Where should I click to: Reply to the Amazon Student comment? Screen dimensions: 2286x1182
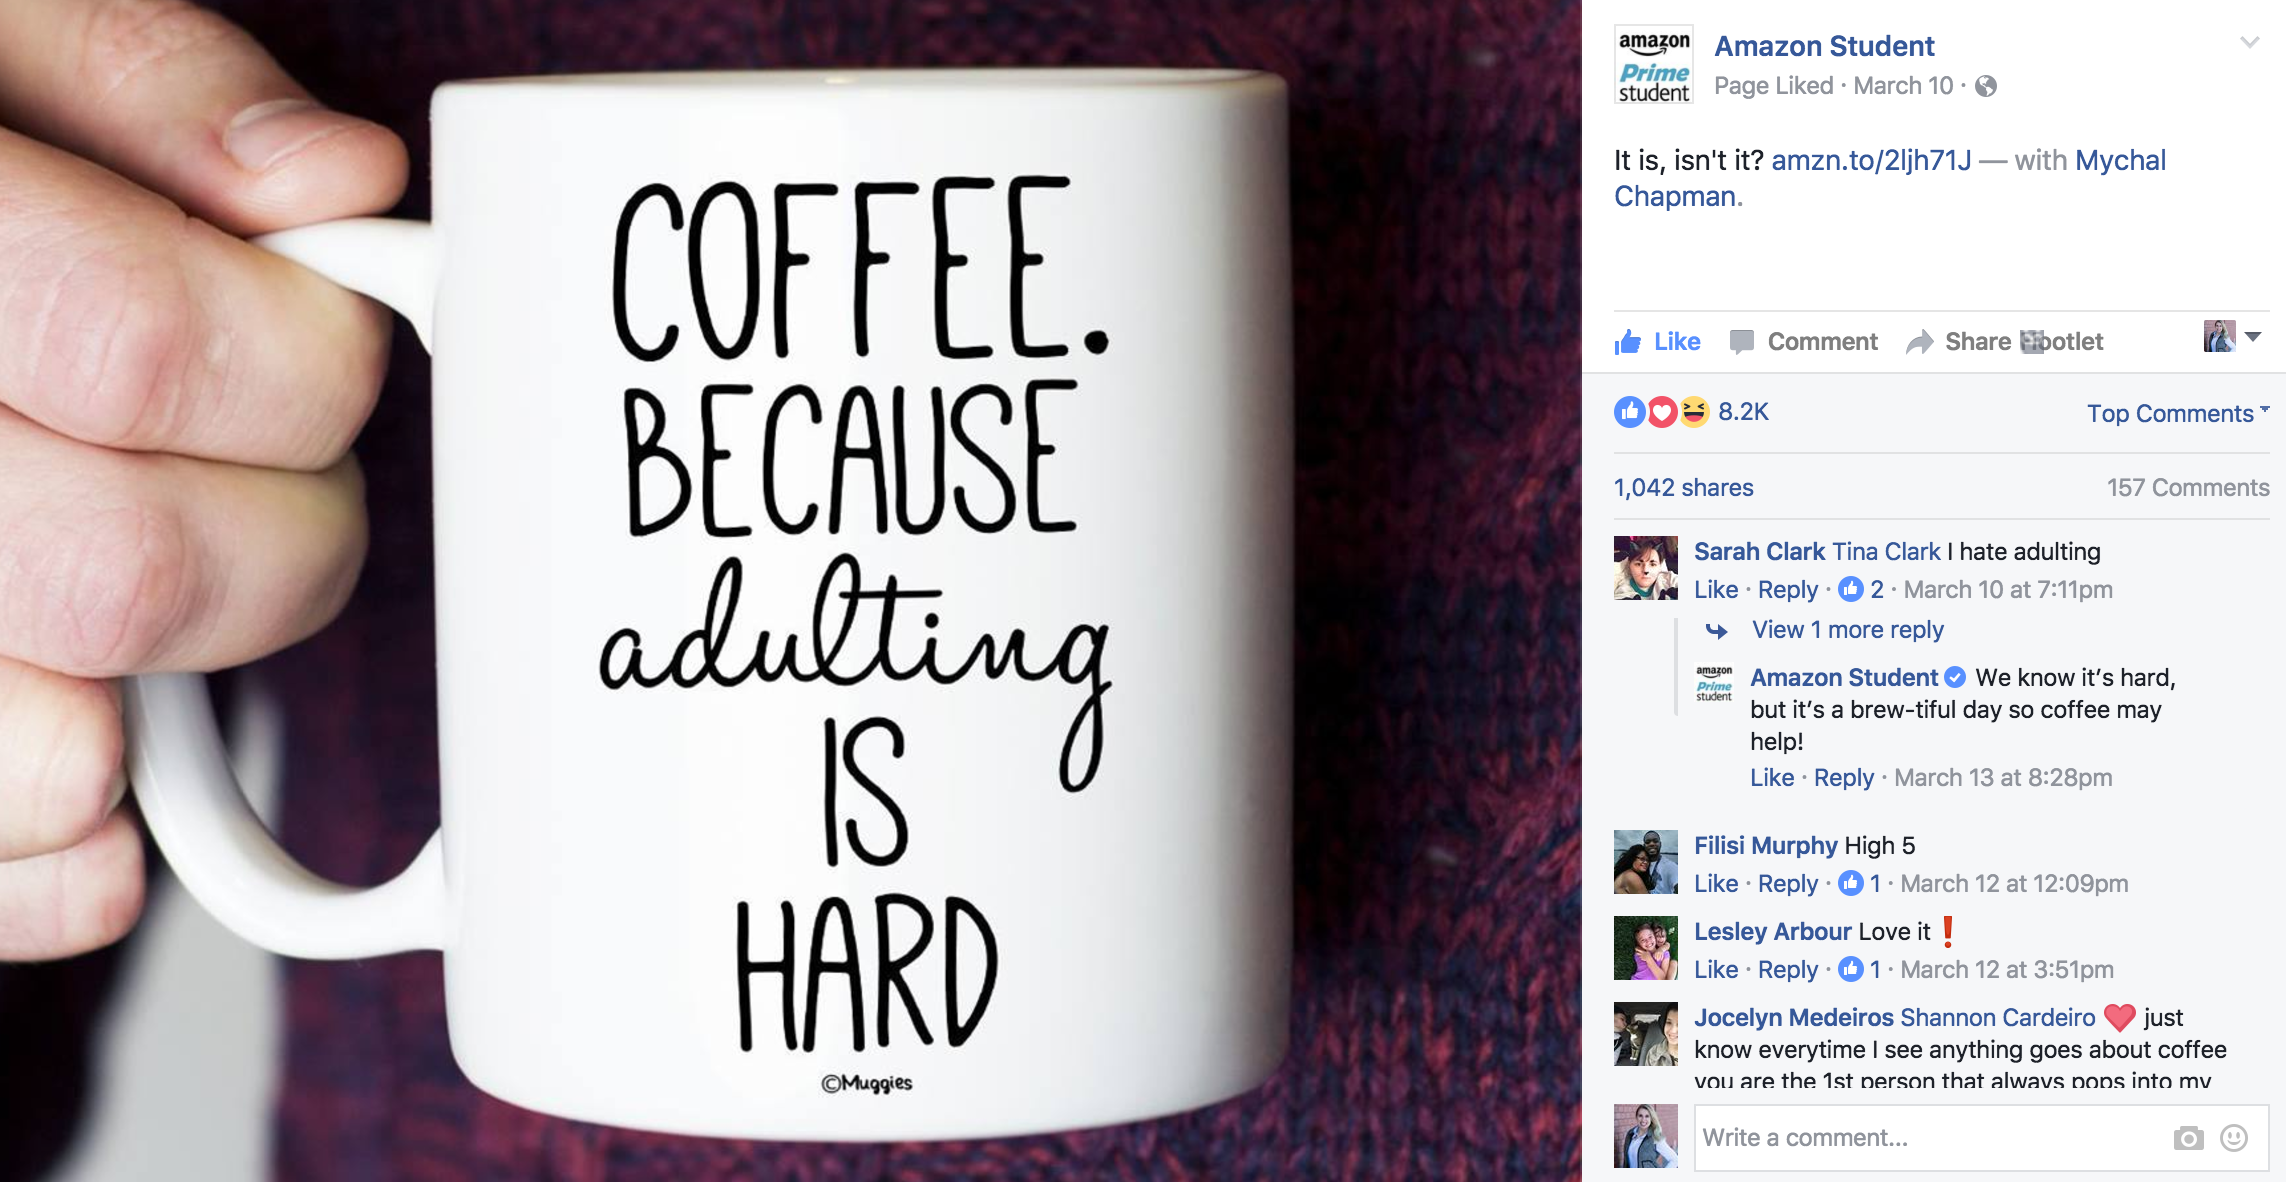(1844, 778)
